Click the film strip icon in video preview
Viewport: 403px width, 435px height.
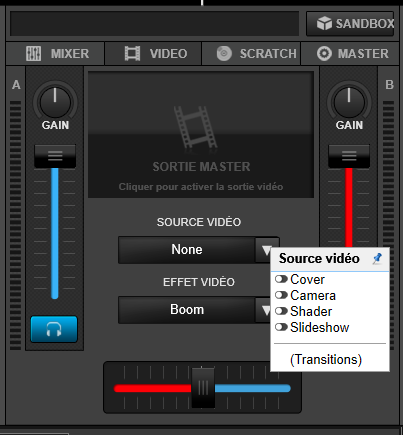[x=196, y=127]
